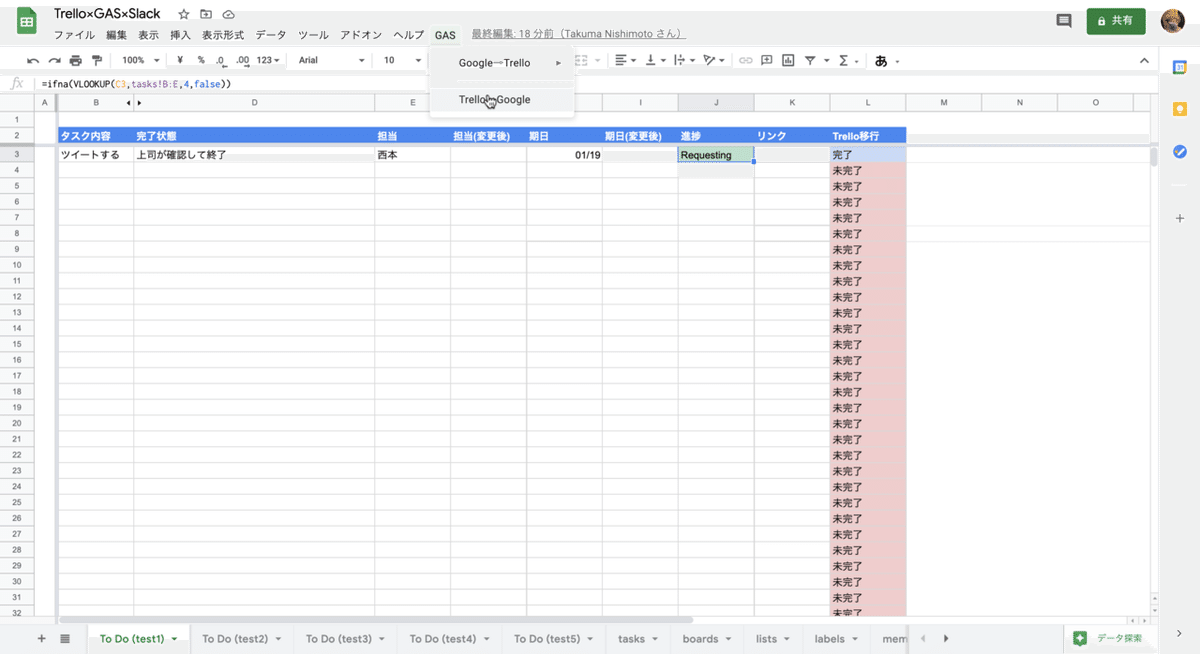
Task: Open Google Calendar in side panel
Action: tap(1180, 67)
